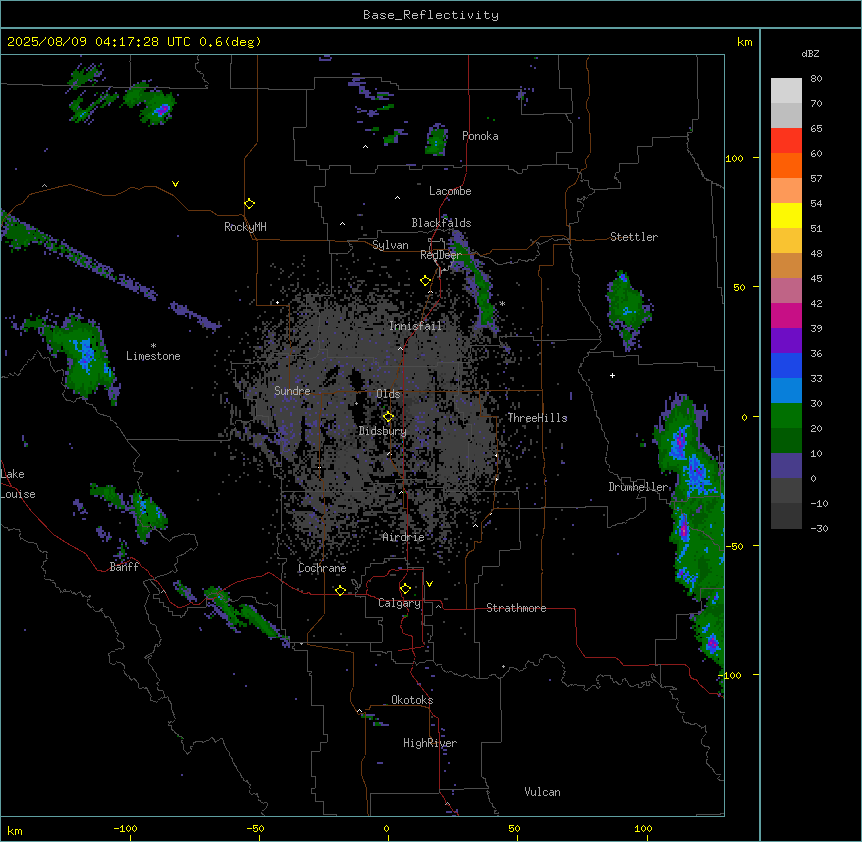Click the Didsbury label

(383, 431)
